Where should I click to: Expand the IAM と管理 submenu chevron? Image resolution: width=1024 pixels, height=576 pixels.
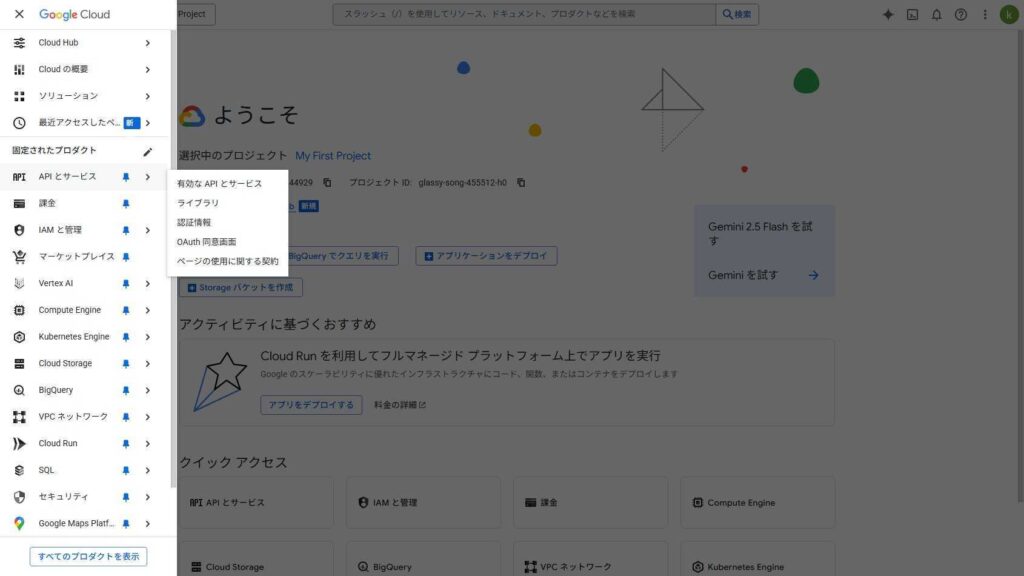click(148, 231)
